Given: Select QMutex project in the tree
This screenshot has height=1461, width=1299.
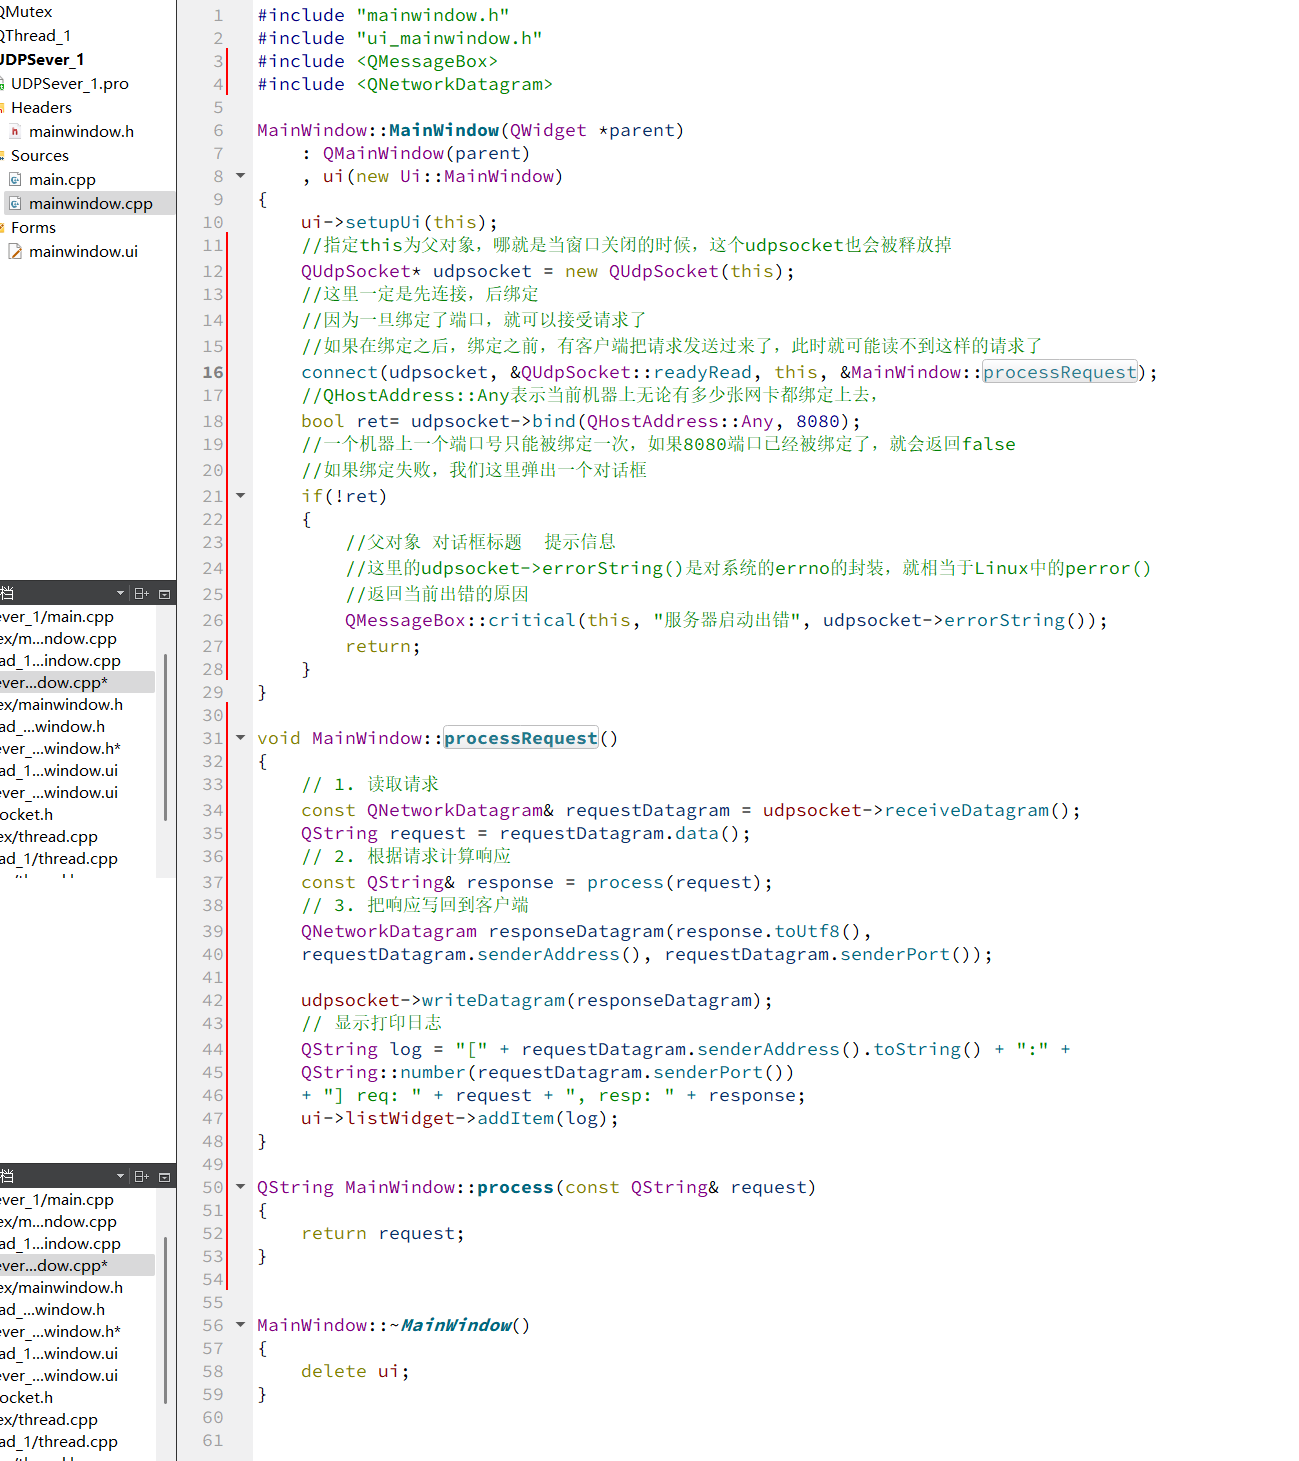Looking at the screenshot, I should (26, 12).
